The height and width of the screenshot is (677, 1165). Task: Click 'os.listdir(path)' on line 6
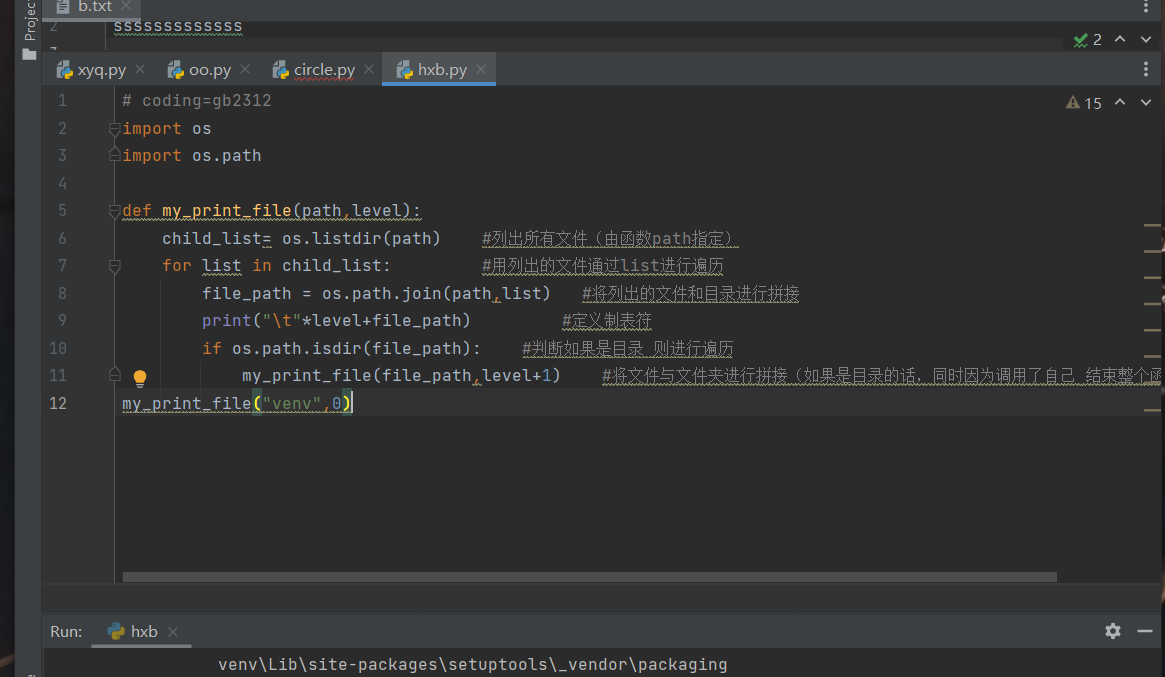tap(361, 239)
